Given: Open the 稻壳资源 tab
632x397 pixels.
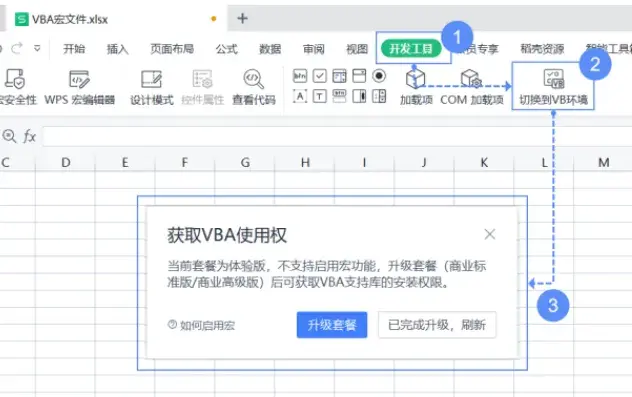Looking at the screenshot, I should click(x=542, y=49).
